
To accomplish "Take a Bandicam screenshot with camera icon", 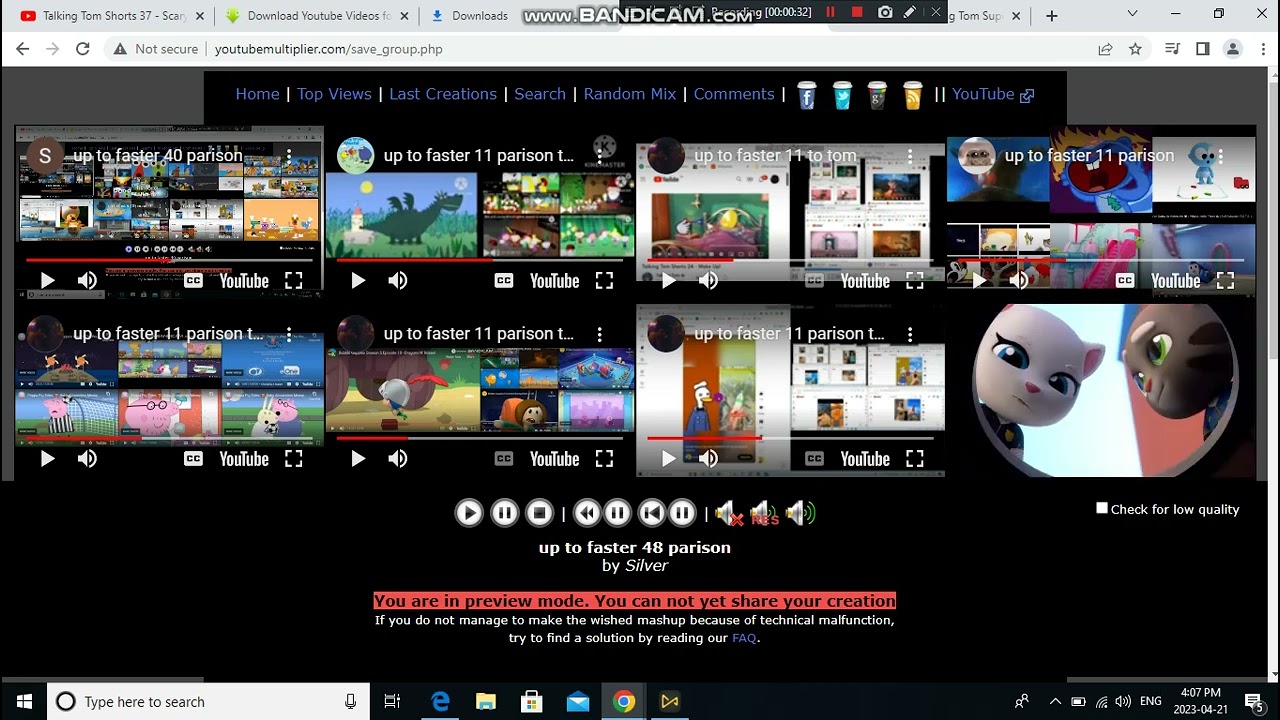I will pos(885,12).
